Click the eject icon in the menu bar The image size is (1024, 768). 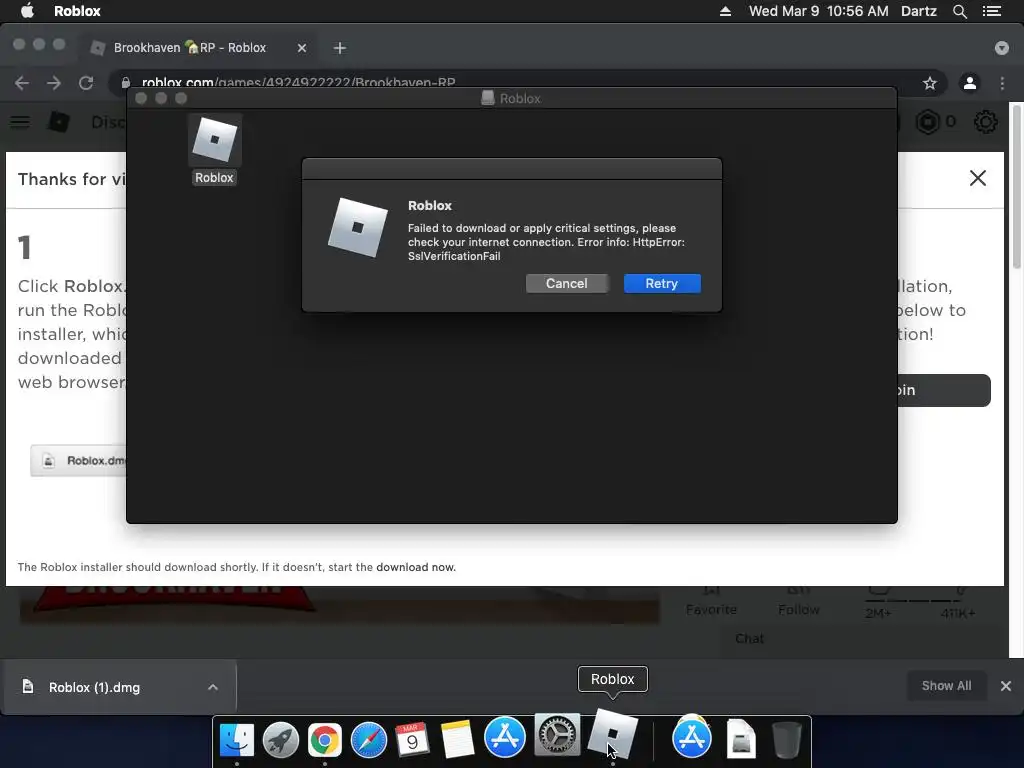[725, 11]
